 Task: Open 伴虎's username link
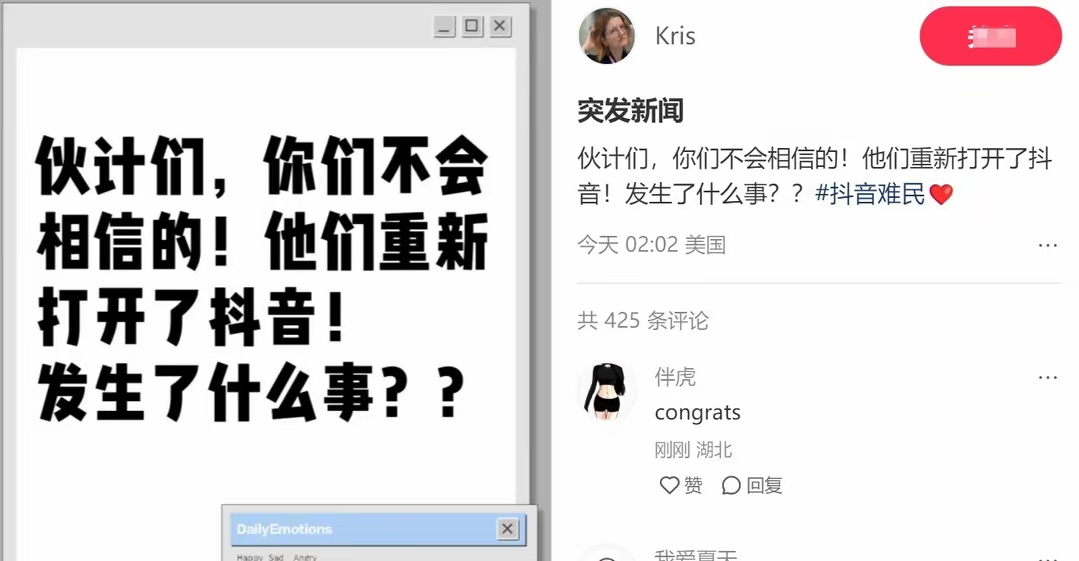(675, 377)
